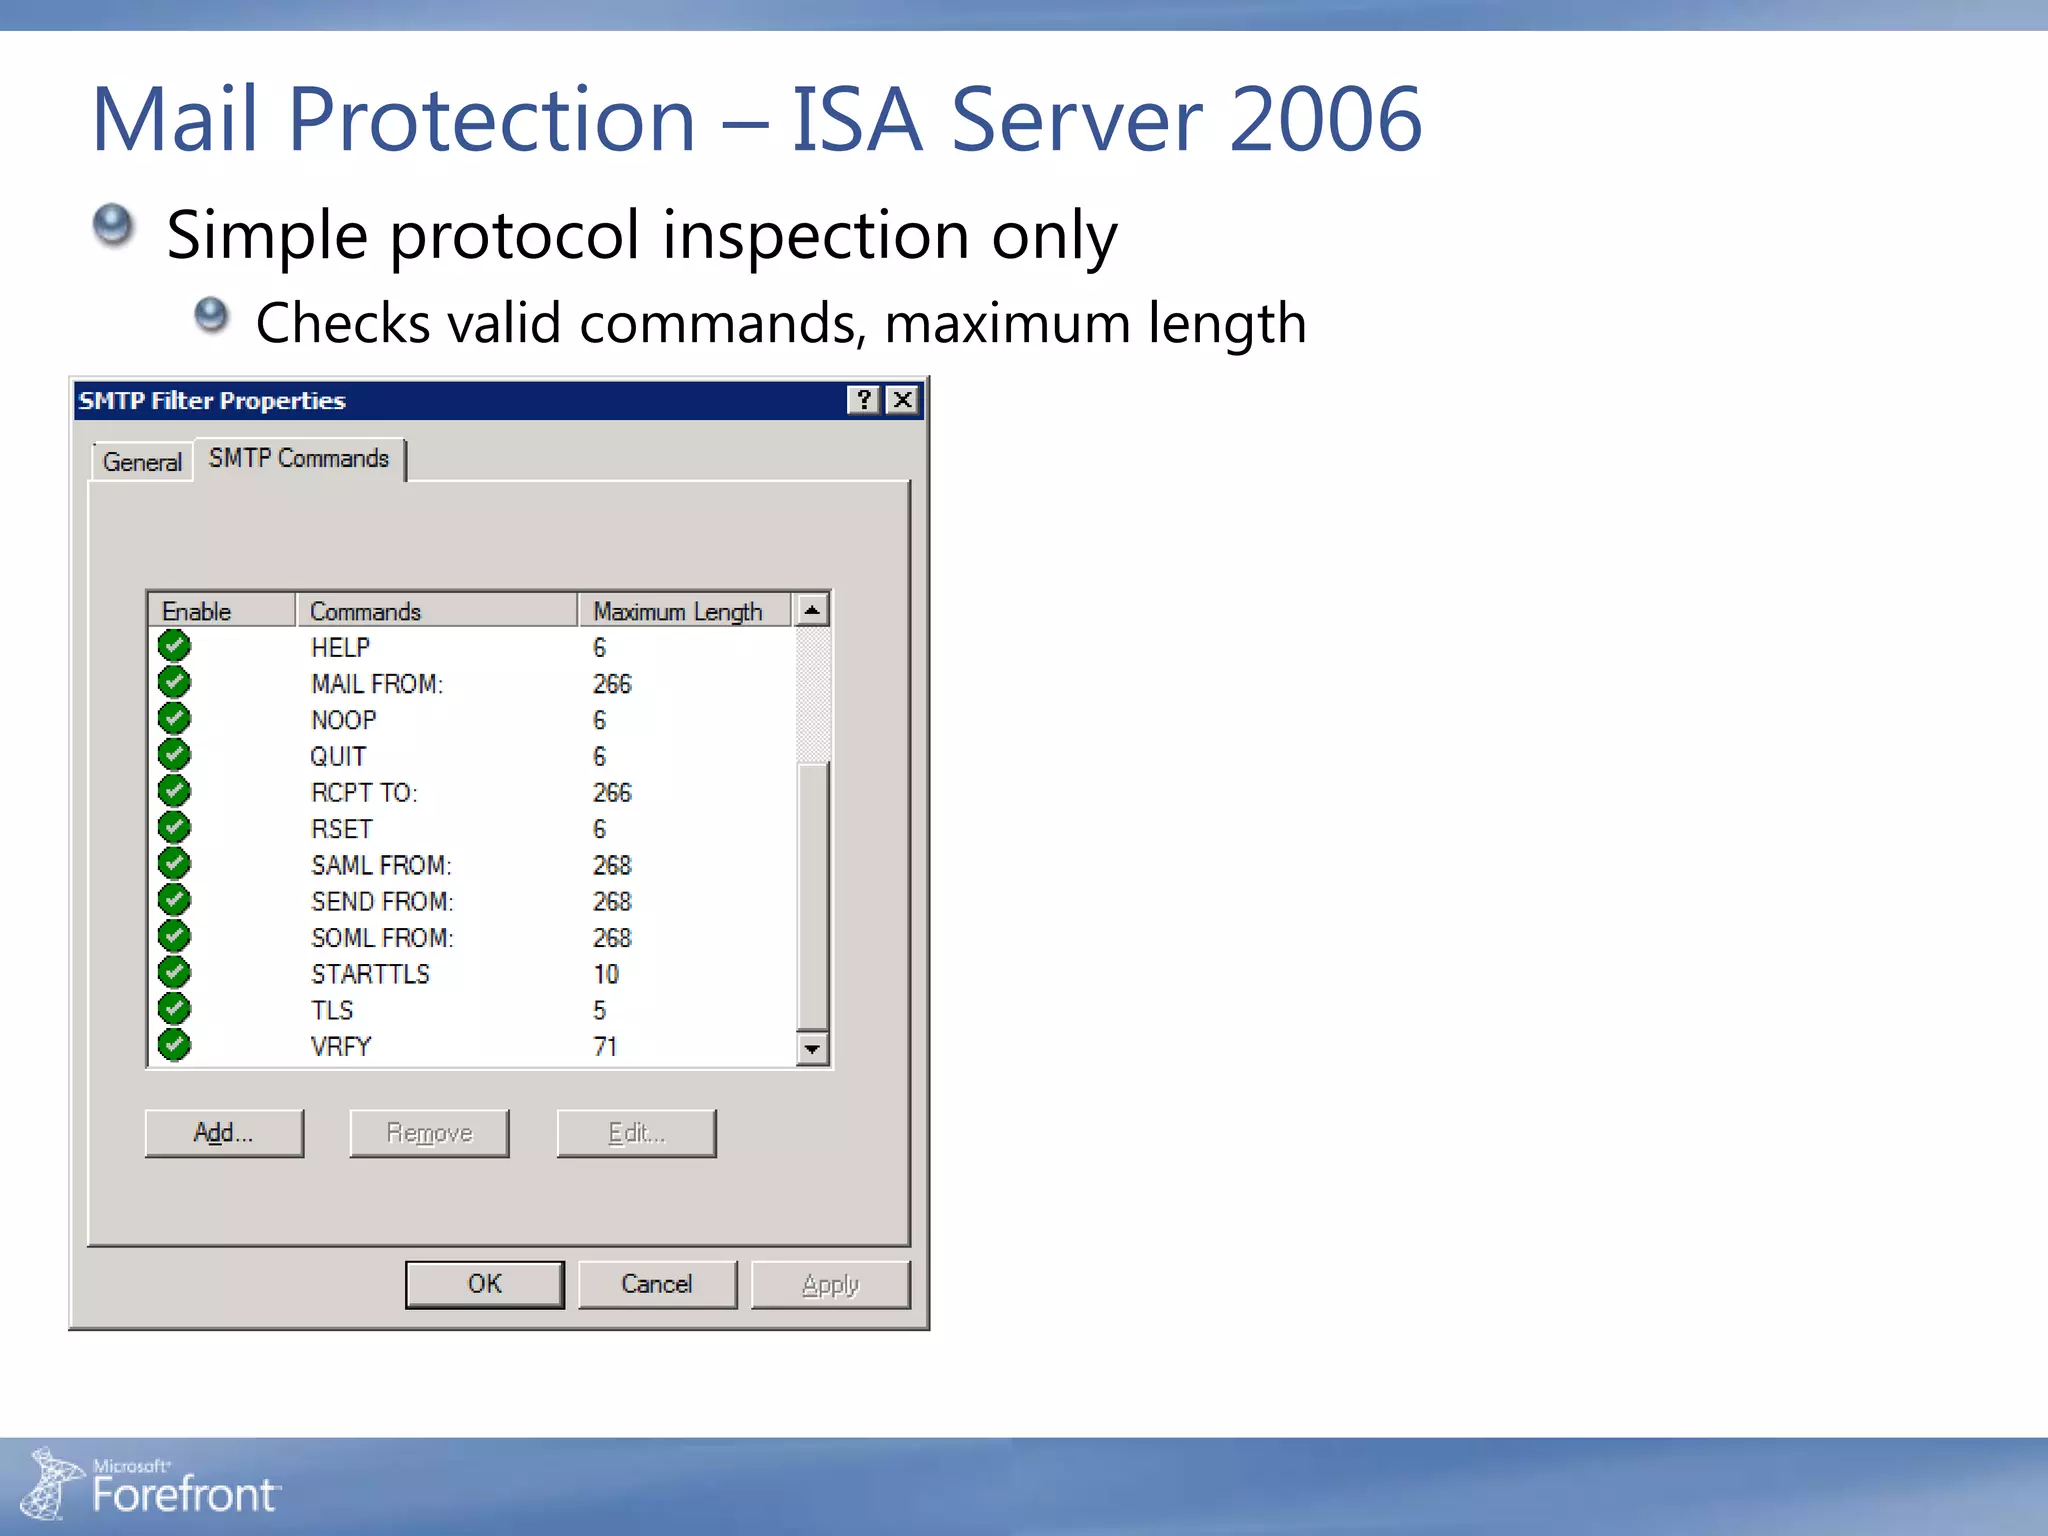Image resolution: width=2048 pixels, height=1536 pixels.
Task: Click the scroll down arrow of command list
Action: point(813,1049)
